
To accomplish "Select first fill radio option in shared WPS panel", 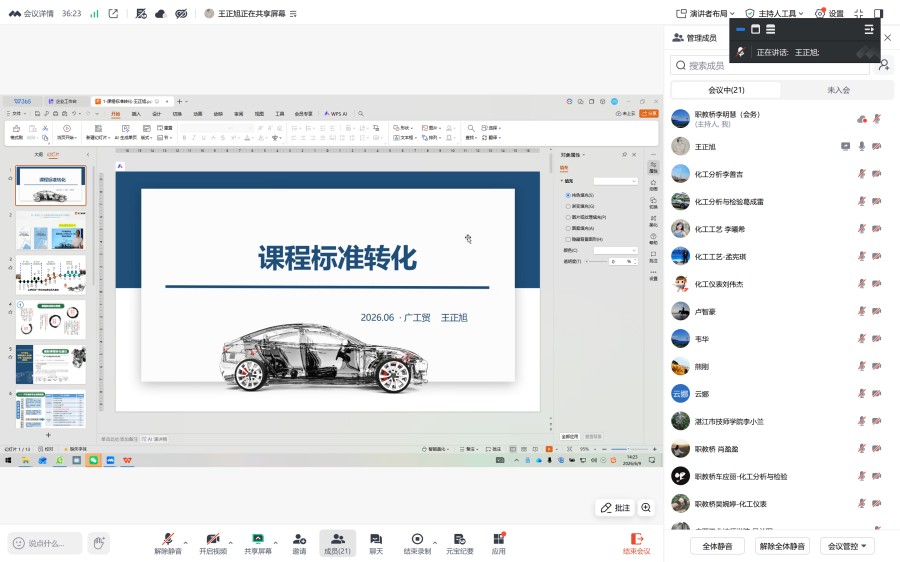I will pos(568,195).
